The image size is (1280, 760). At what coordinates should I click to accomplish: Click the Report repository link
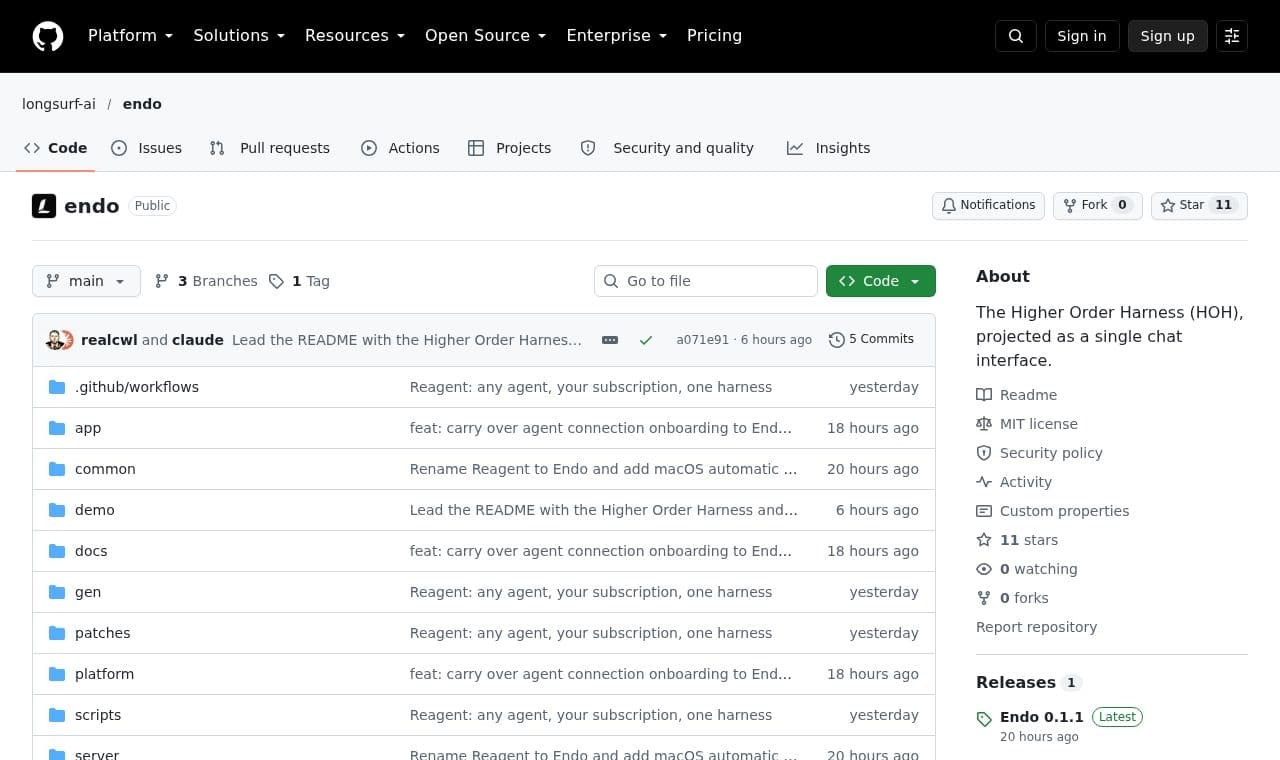pos(1036,627)
